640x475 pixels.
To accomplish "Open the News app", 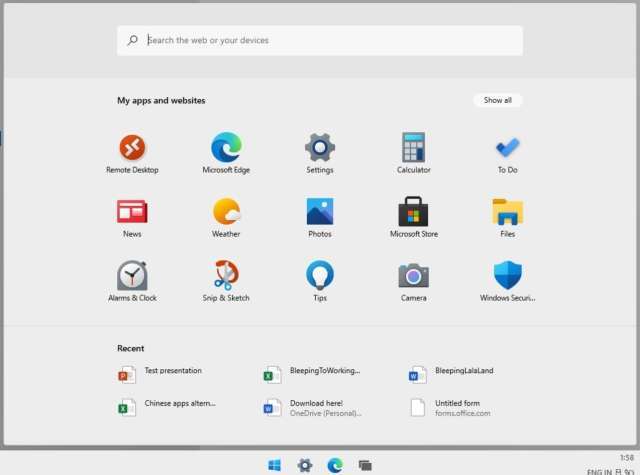I will point(132,218).
